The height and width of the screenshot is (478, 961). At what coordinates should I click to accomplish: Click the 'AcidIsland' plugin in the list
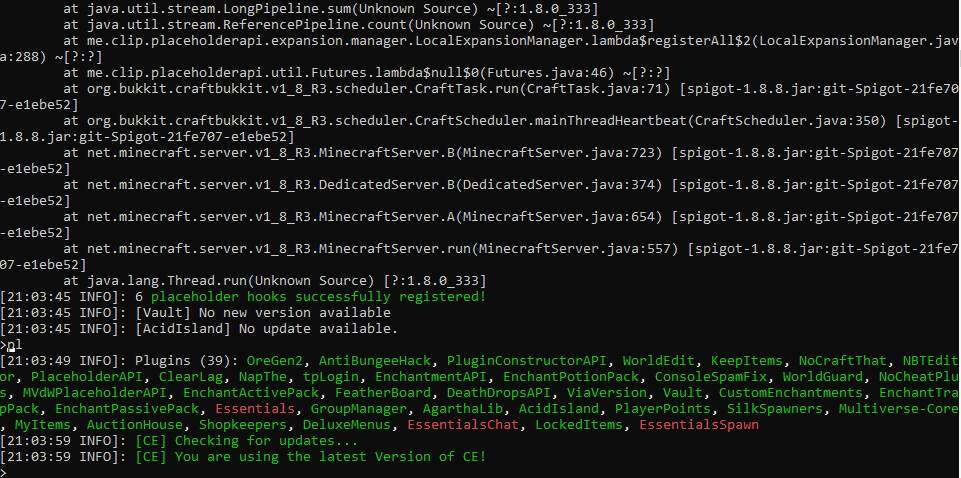point(559,408)
